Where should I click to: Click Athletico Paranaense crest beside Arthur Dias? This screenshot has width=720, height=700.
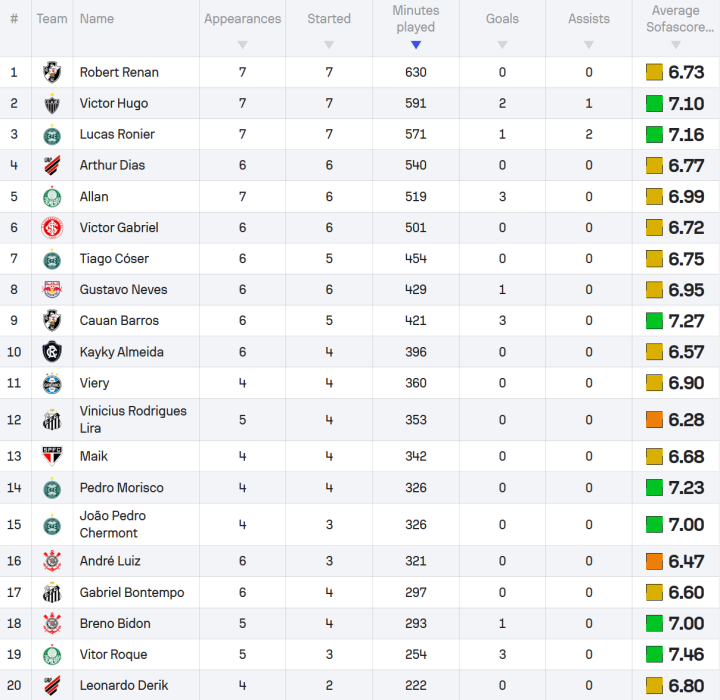(x=52, y=165)
